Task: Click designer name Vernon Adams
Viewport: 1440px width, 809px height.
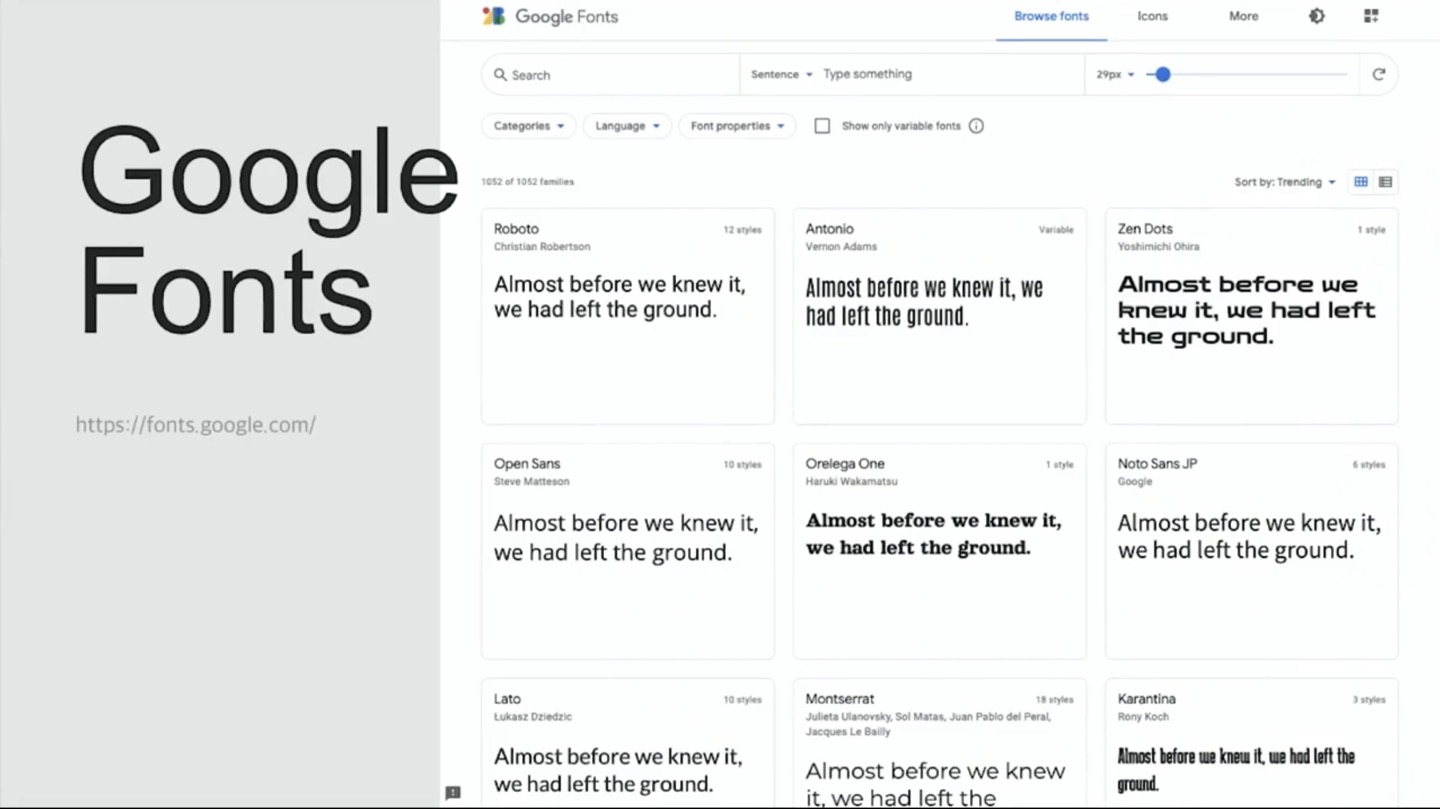Action: [x=841, y=247]
